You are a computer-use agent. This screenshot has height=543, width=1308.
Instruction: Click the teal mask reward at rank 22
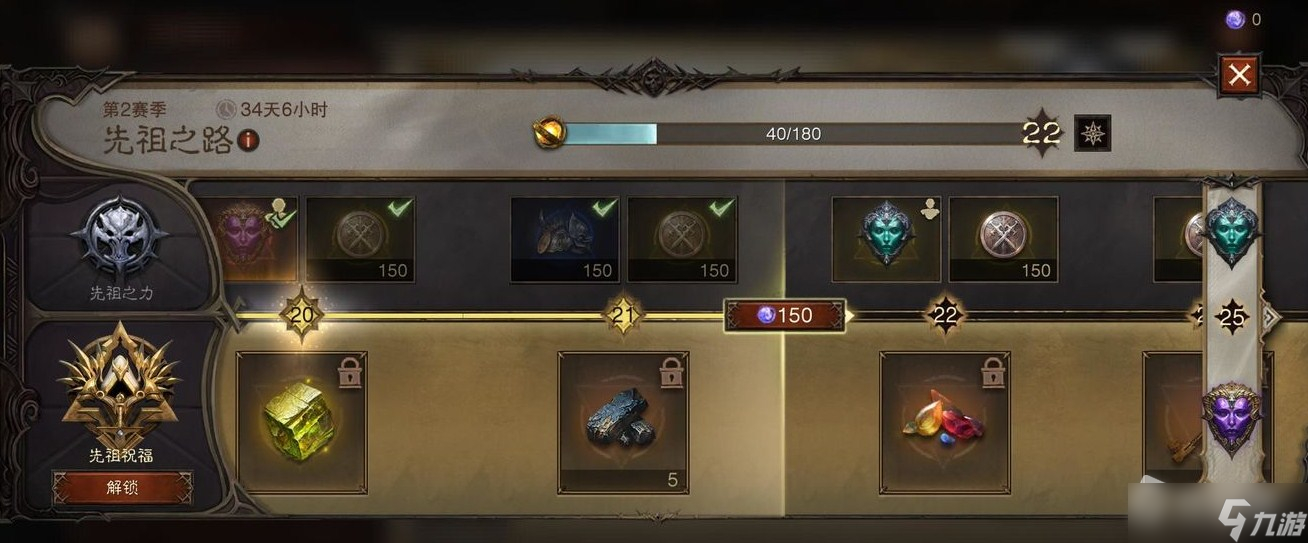pyautogui.click(x=887, y=239)
